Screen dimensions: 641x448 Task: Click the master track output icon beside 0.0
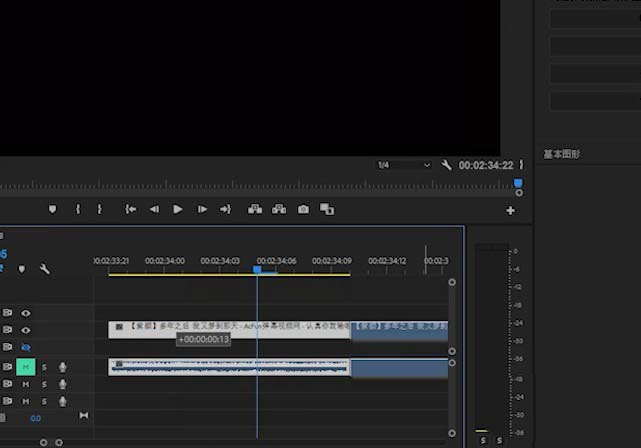(84, 416)
